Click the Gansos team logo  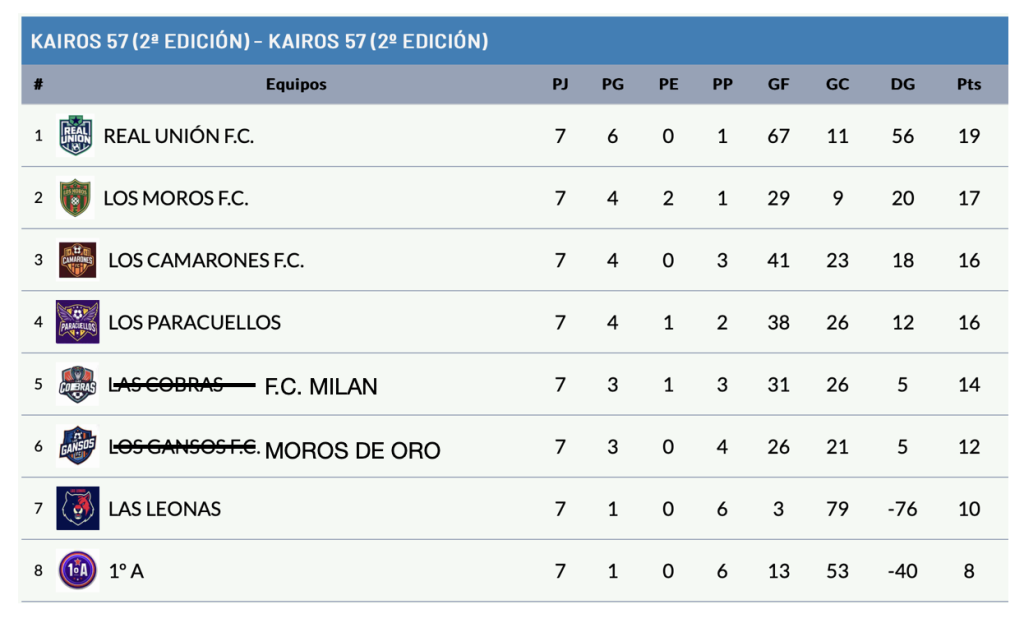pyautogui.click(x=78, y=446)
